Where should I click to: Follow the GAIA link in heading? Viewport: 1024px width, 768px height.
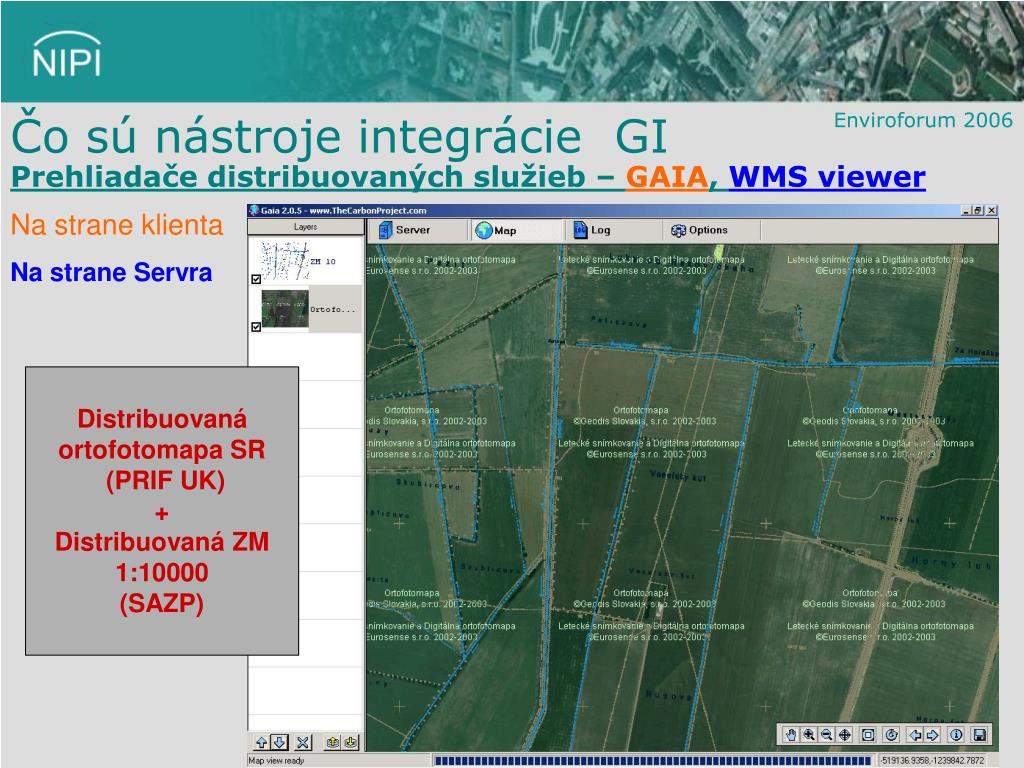[667, 177]
